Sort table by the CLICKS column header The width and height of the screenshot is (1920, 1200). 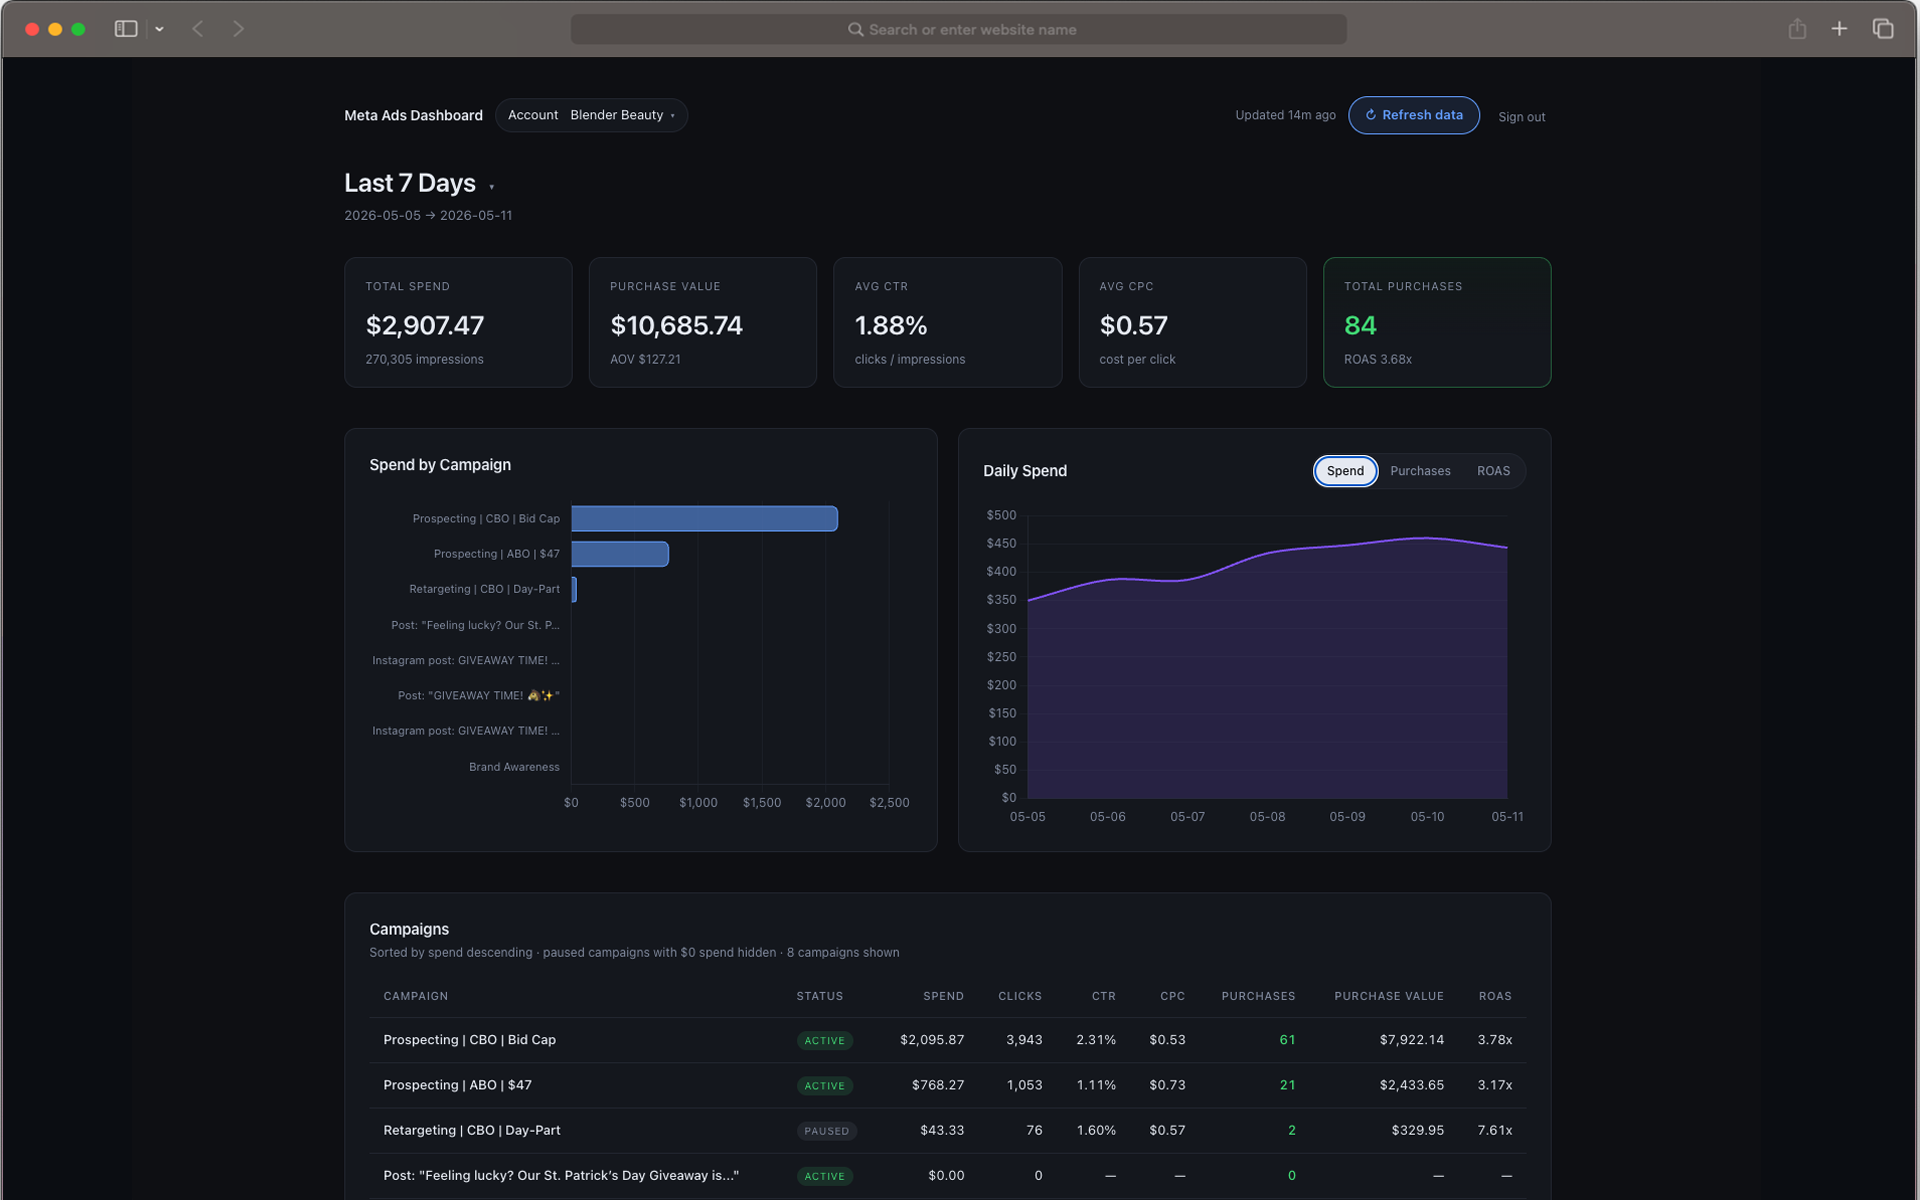click(x=1020, y=996)
